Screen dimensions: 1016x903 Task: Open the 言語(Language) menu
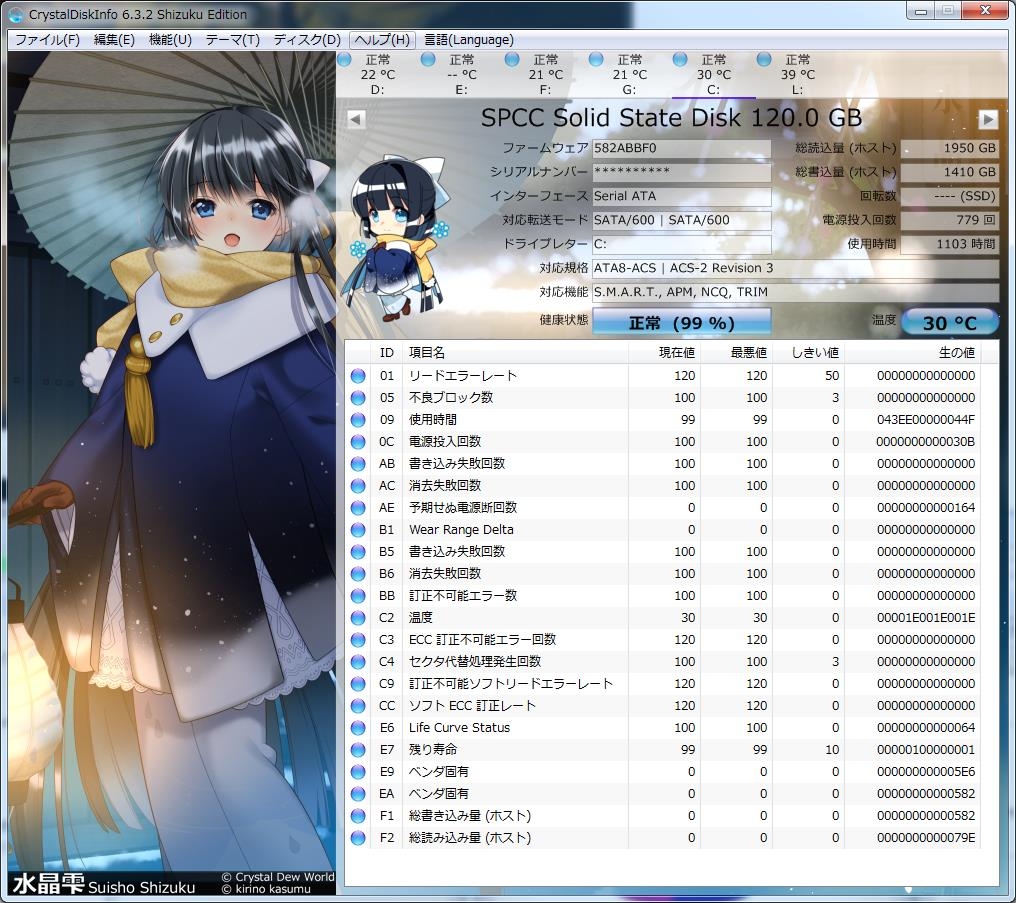tap(468, 40)
